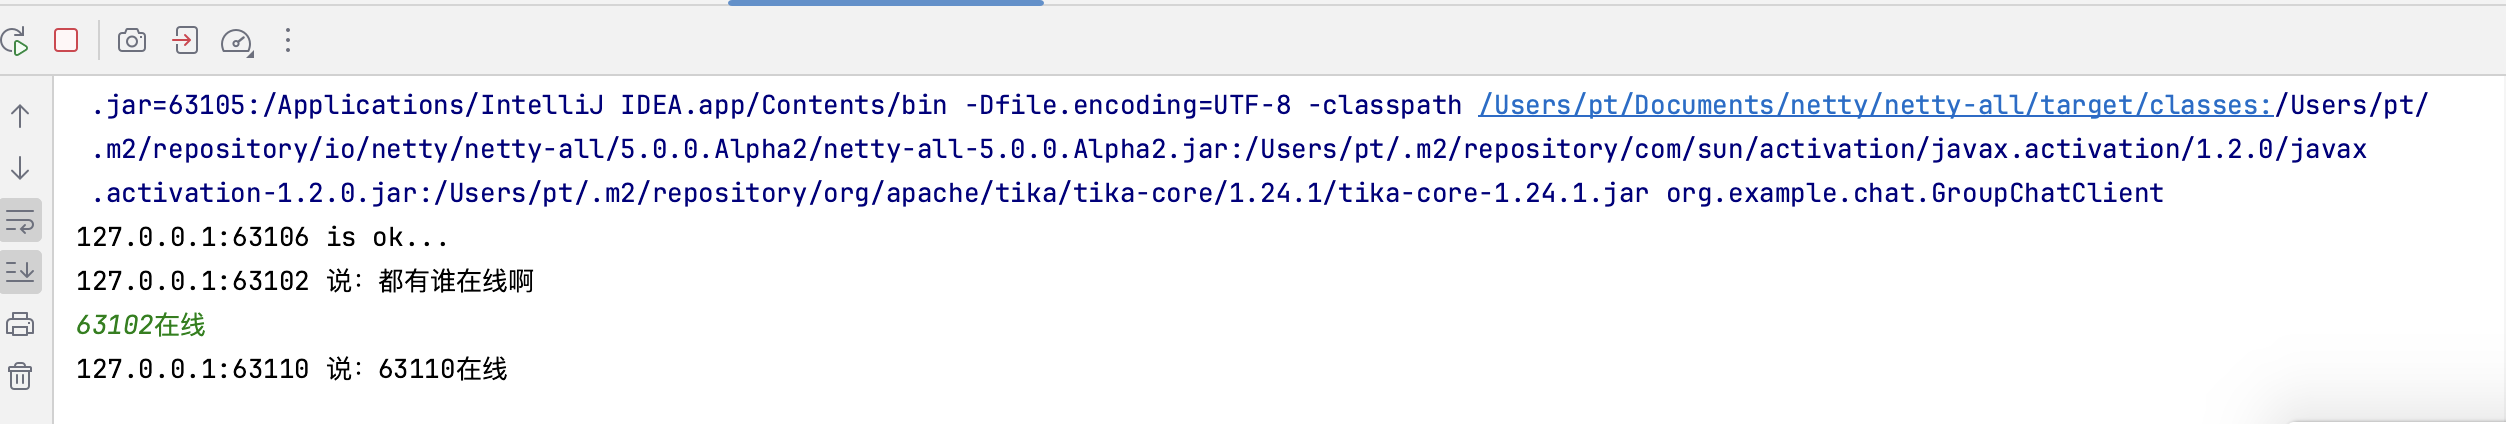2506x424 pixels.
Task: Select the blue highlighted tab indicator at top
Action: click(886, 3)
